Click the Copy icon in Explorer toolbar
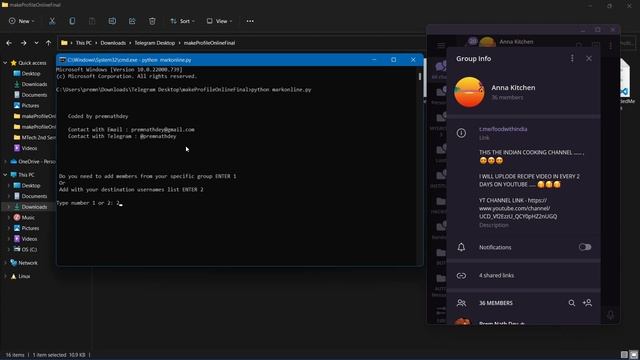The width and height of the screenshot is (640, 360). 72,21
